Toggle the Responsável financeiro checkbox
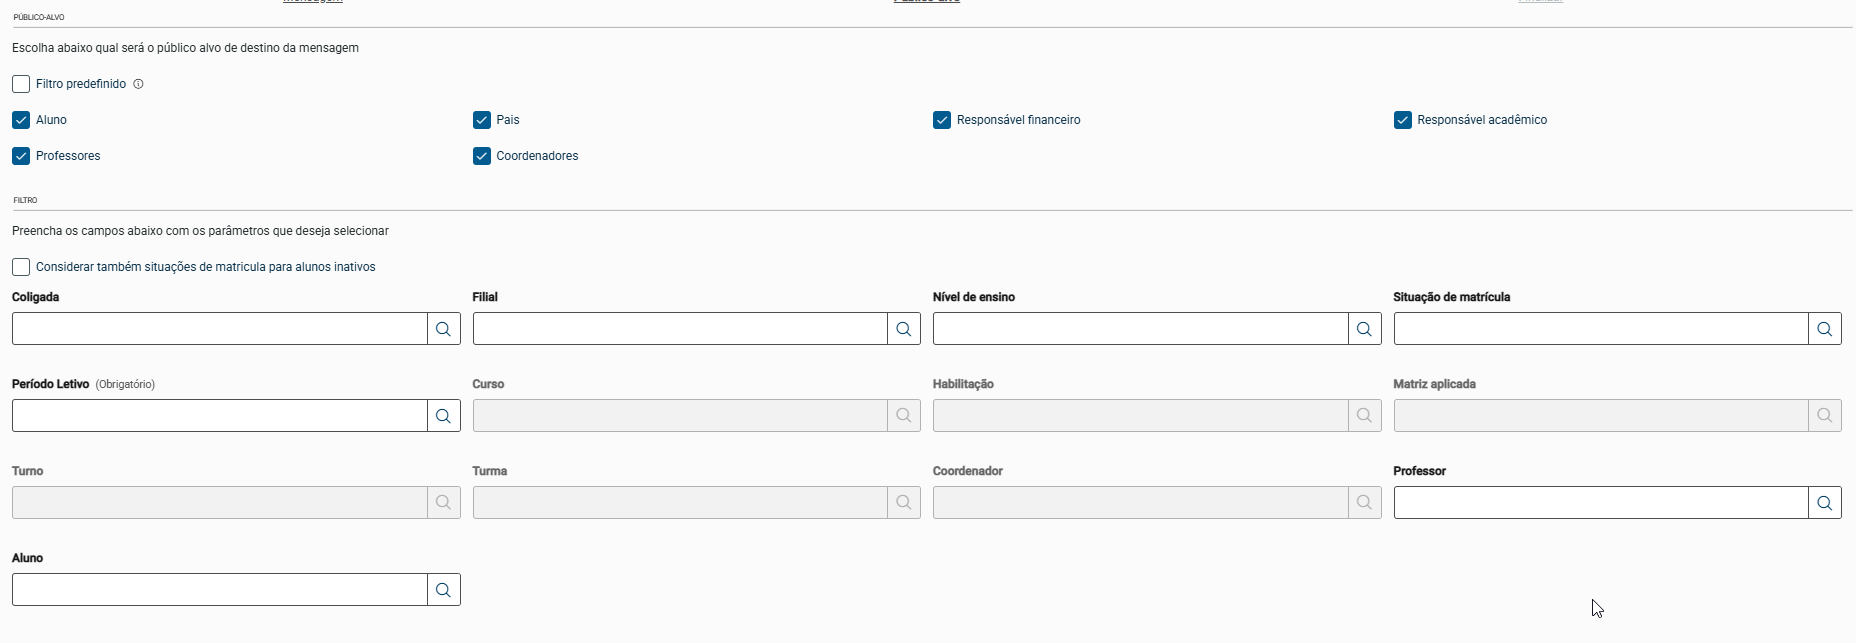This screenshot has width=1856, height=643. (x=942, y=120)
